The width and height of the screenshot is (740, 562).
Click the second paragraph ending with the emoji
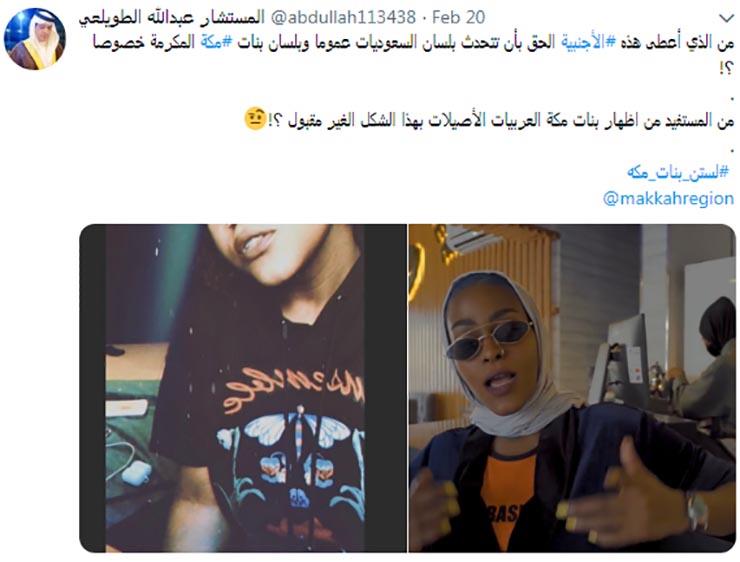[489, 120]
